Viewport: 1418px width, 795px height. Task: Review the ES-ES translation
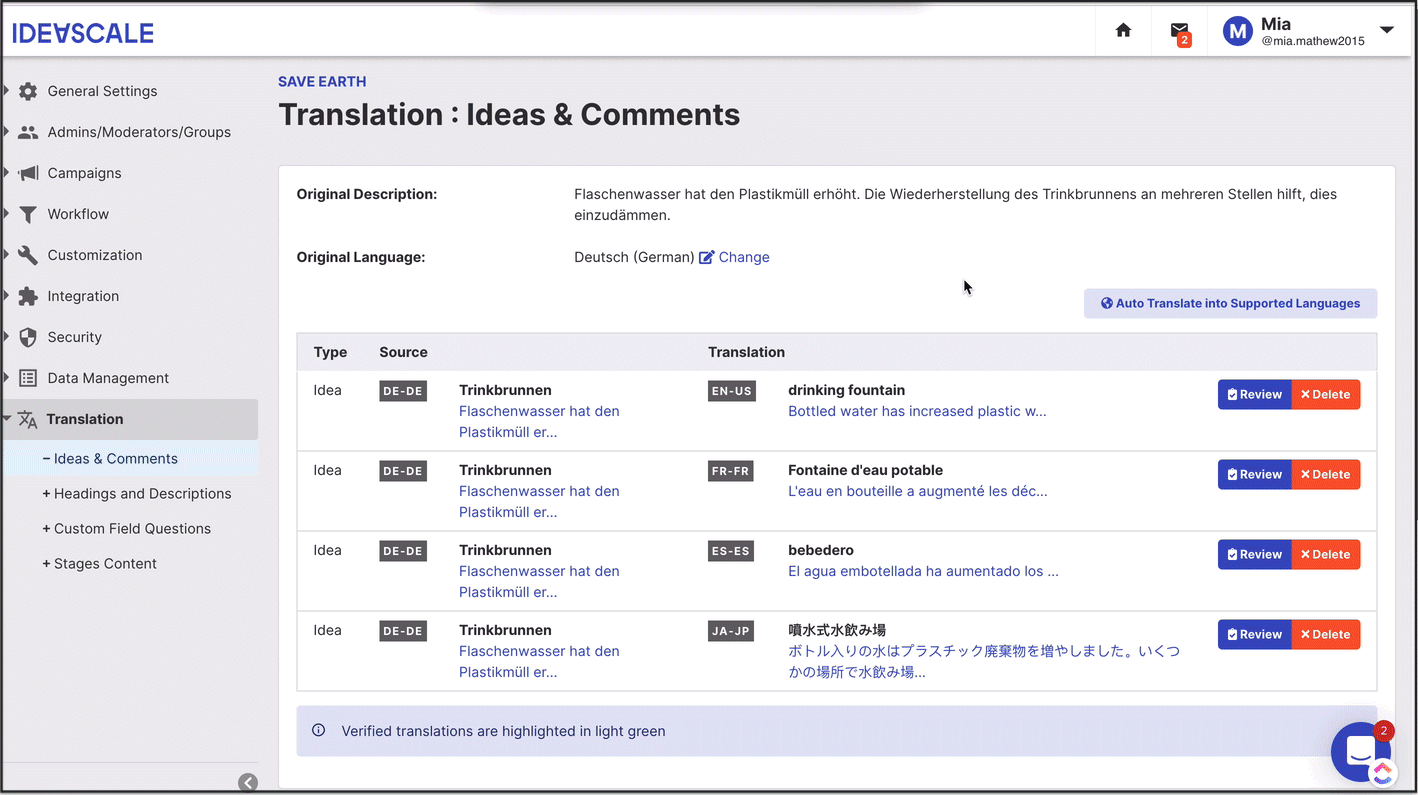pos(1254,554)
